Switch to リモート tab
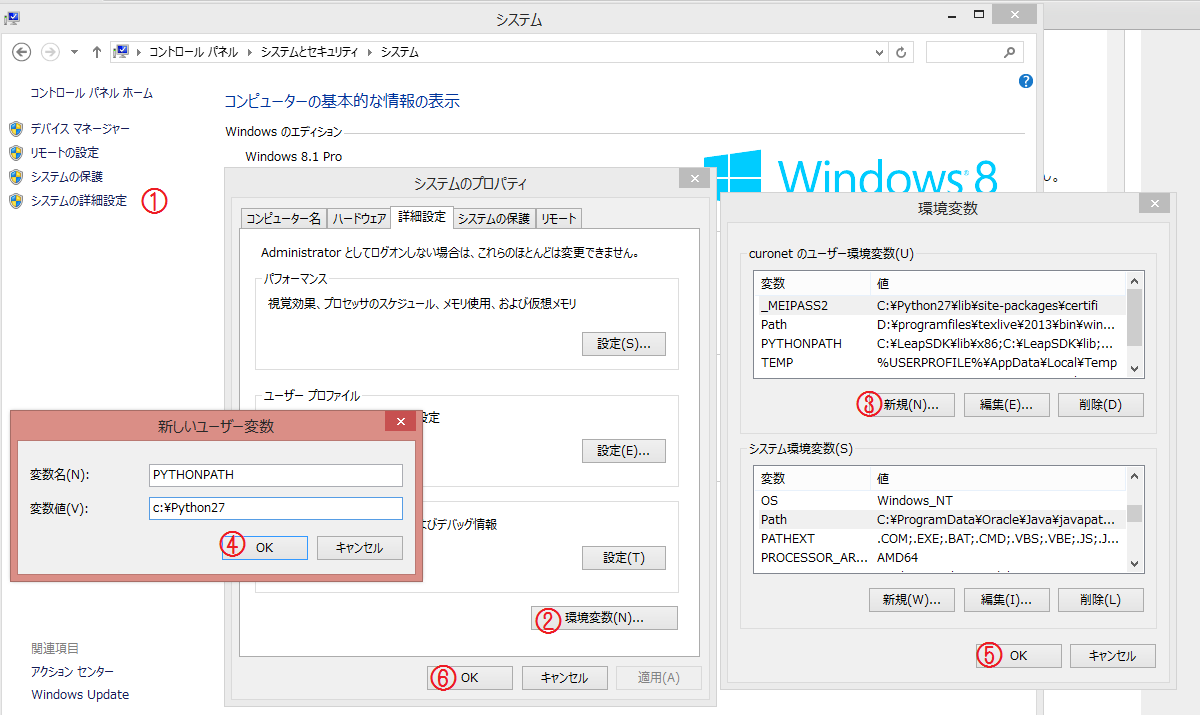 558,219
